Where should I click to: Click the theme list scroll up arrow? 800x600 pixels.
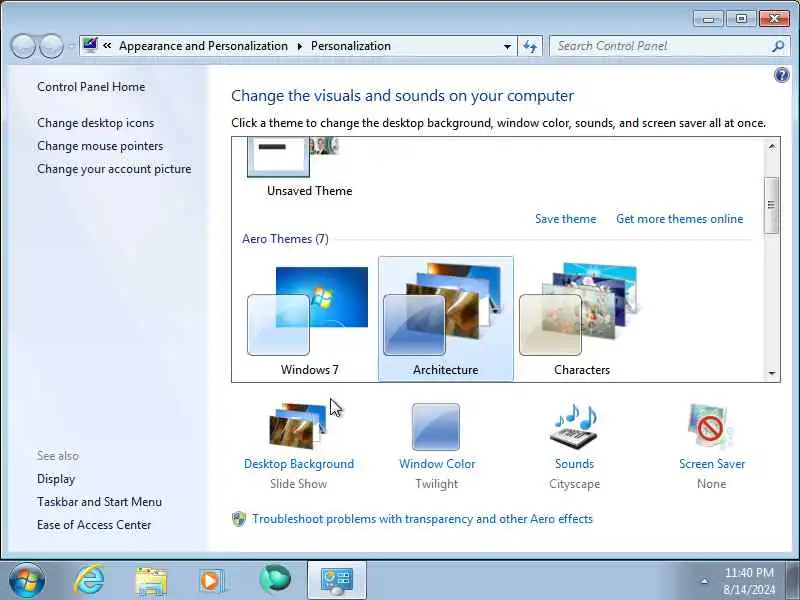771,147
